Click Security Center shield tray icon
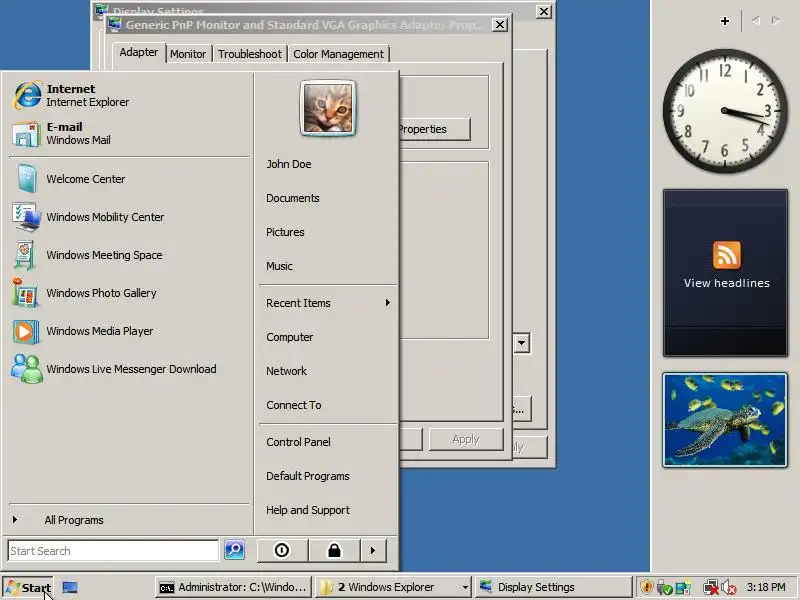 (x=646, y=587)
